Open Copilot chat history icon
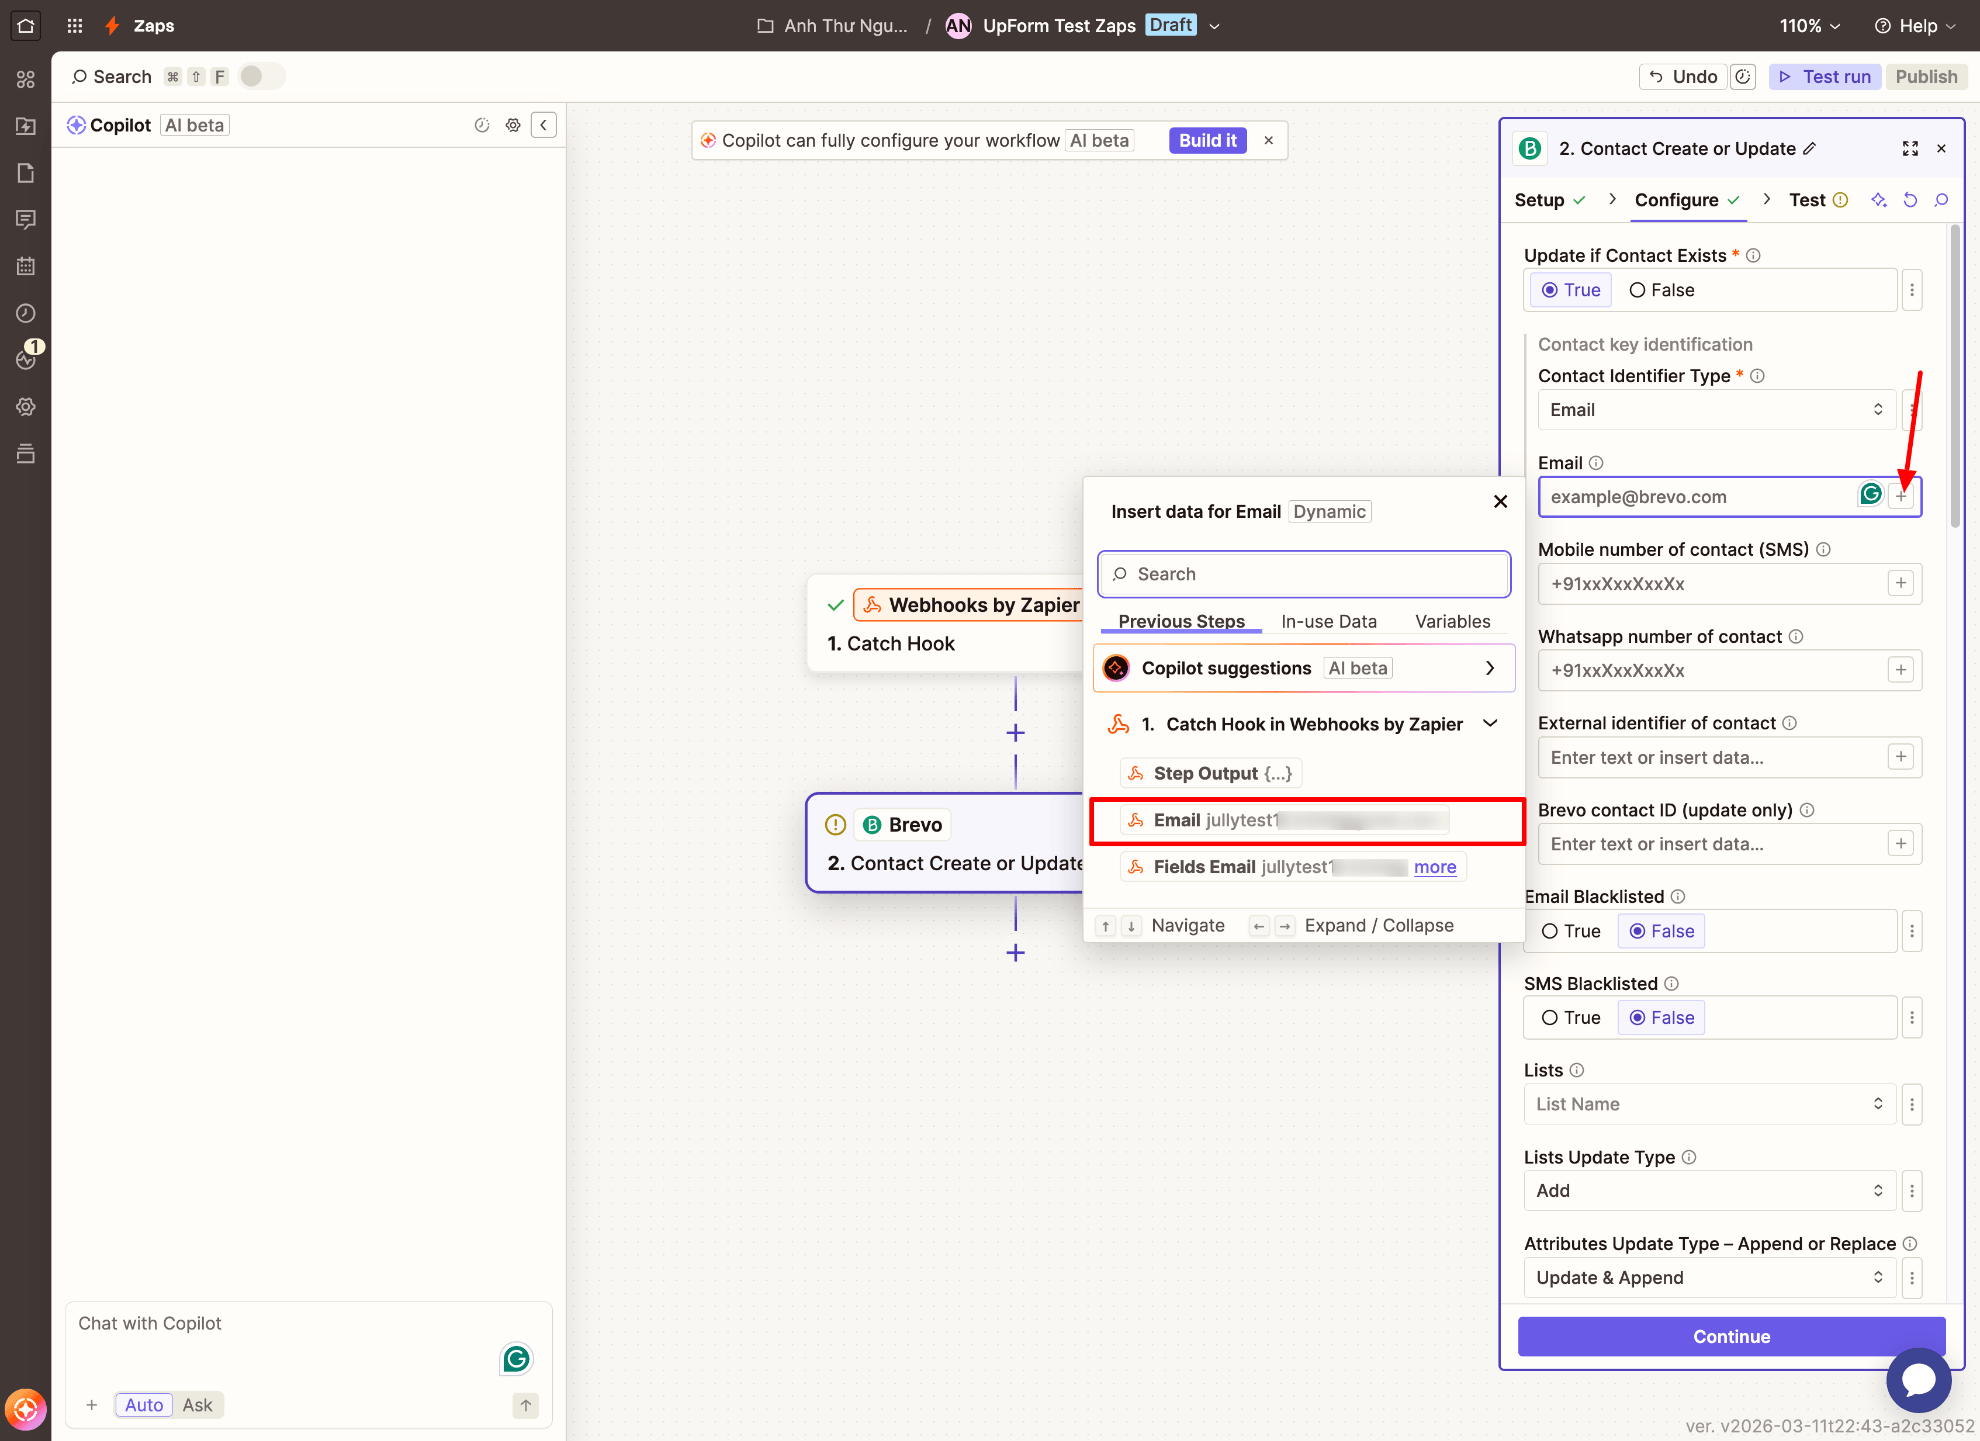Image resolution: width=1980 pixels, height=1441 pixels. click(x=482, y=125)
